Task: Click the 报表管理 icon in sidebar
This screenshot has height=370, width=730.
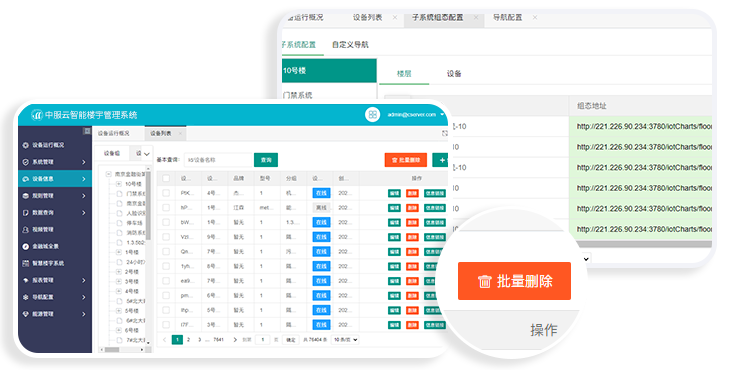Action: click(26, 280)
